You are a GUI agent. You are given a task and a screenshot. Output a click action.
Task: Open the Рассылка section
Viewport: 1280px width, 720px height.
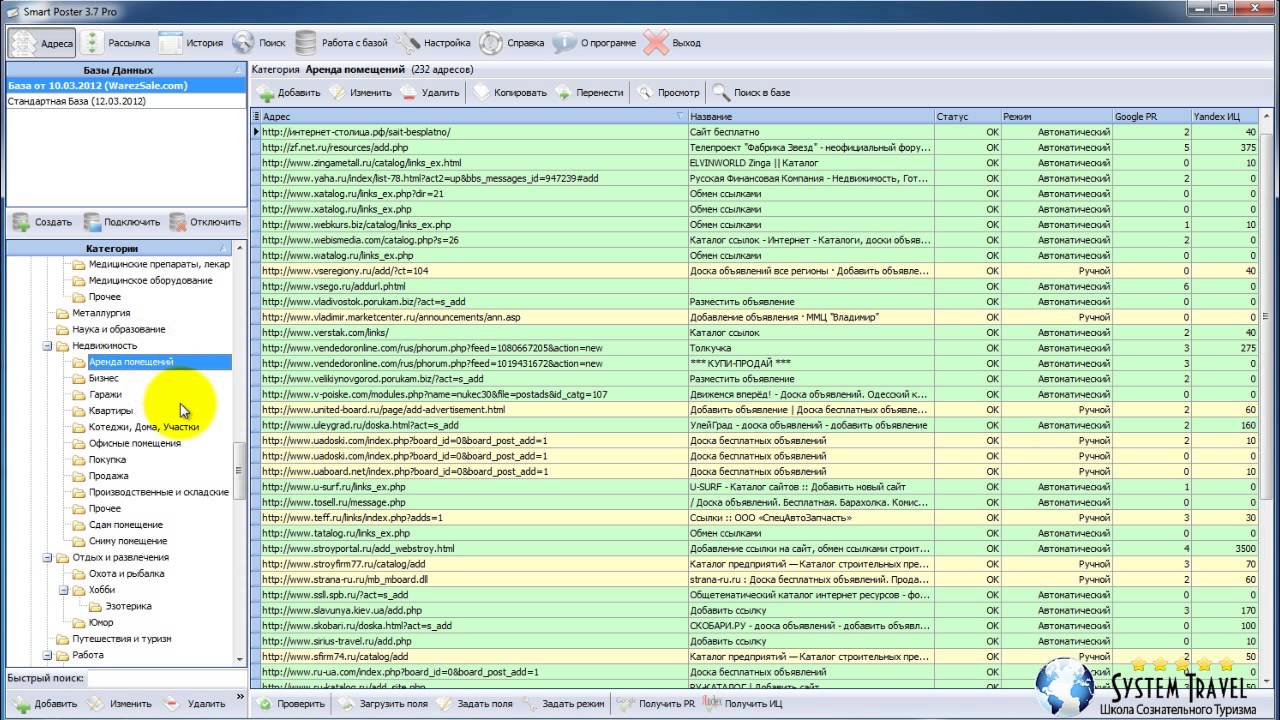(116, 43)
